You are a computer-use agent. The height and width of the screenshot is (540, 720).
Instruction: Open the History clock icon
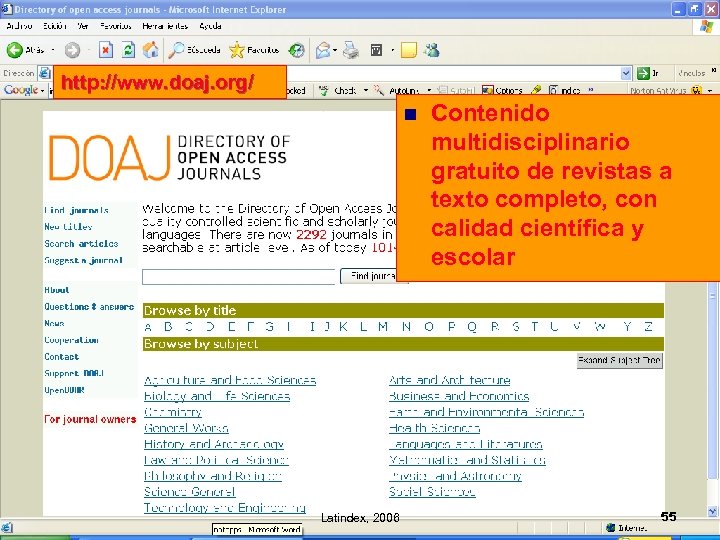pos(297,50)
